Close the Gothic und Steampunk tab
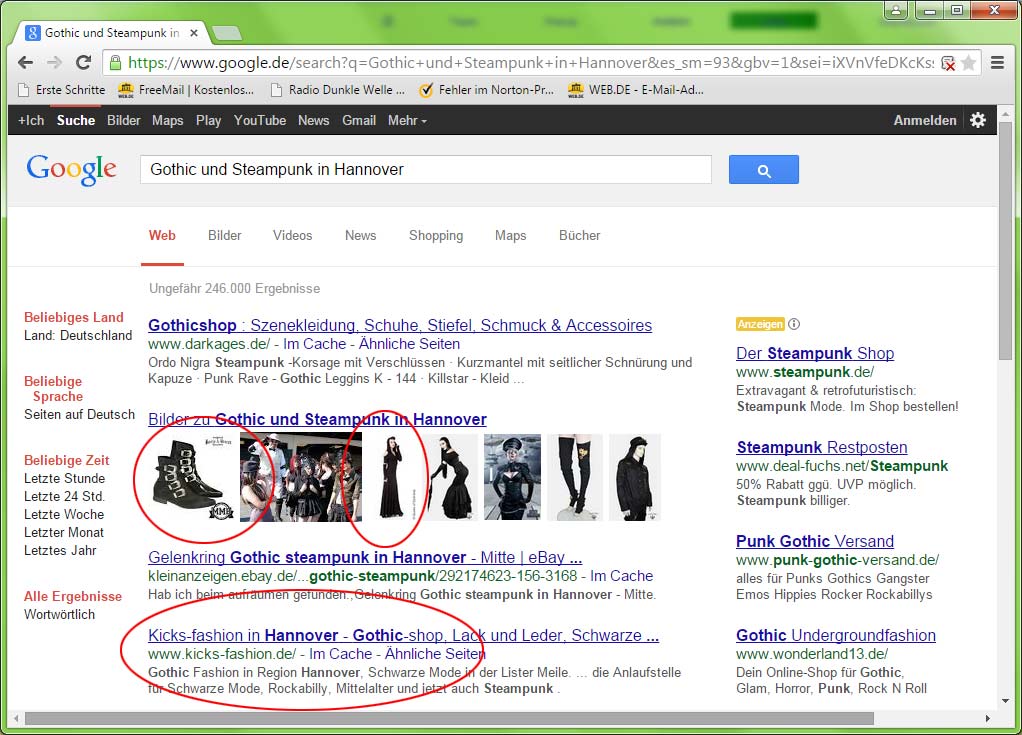 [x=194, y=33]
